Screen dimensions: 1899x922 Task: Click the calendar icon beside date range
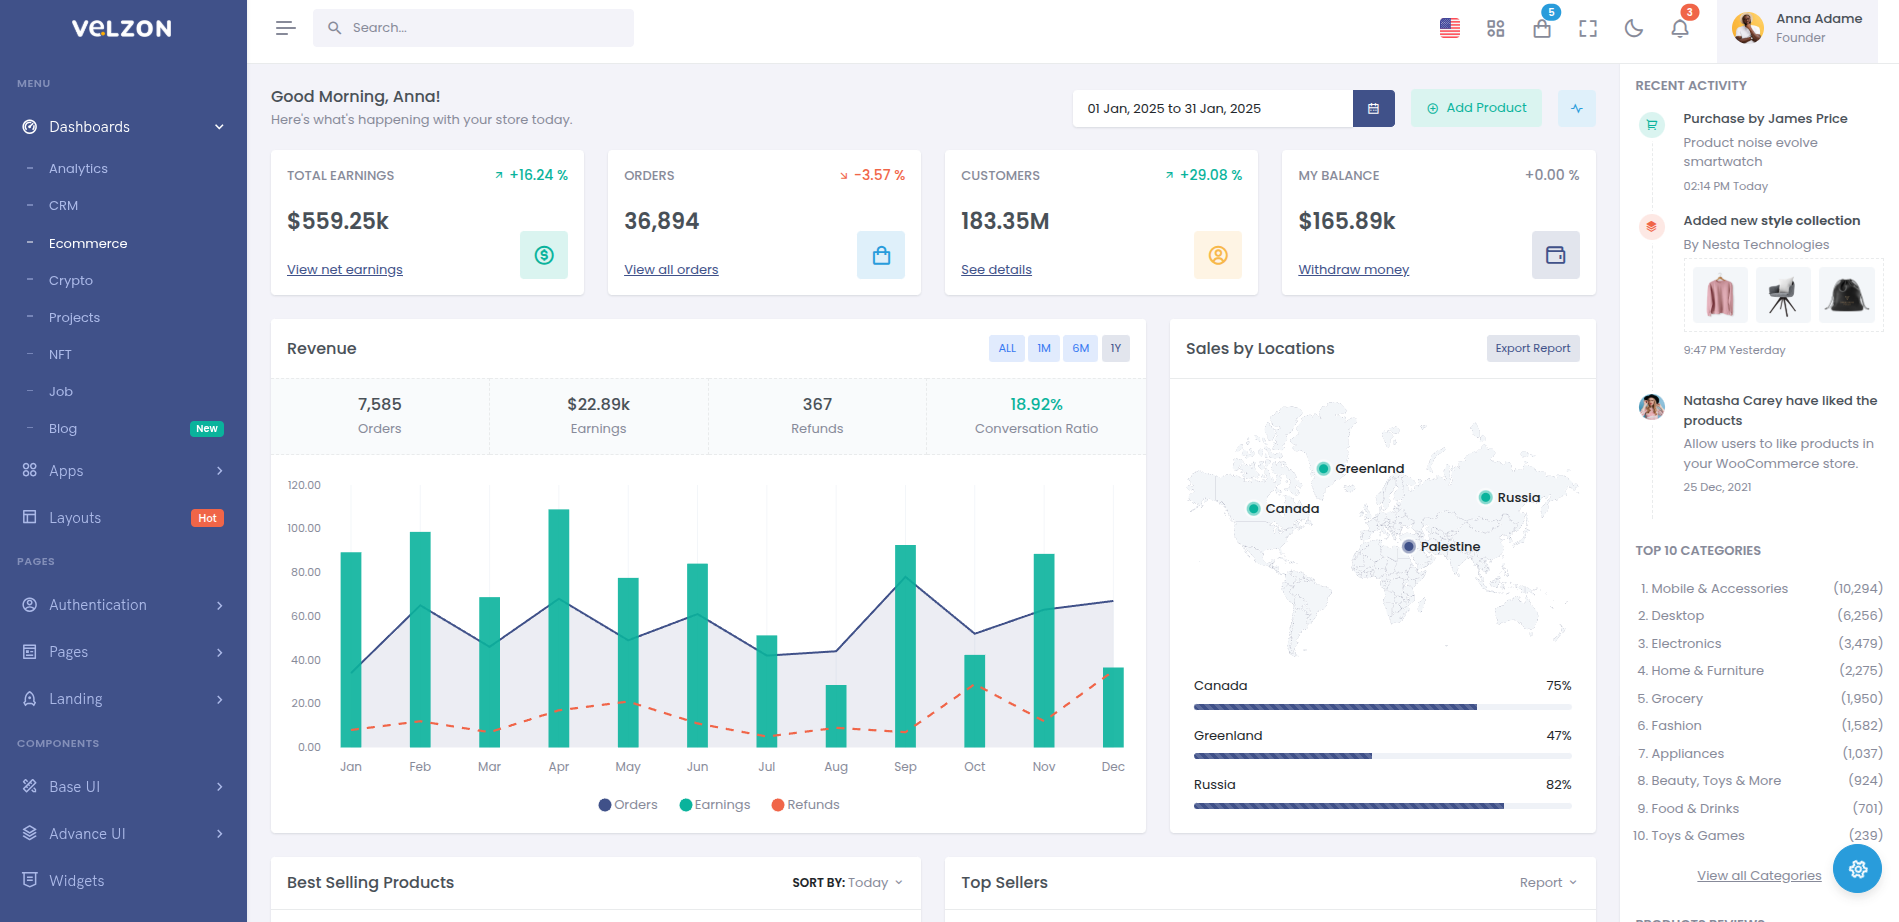pos(1373,108)
